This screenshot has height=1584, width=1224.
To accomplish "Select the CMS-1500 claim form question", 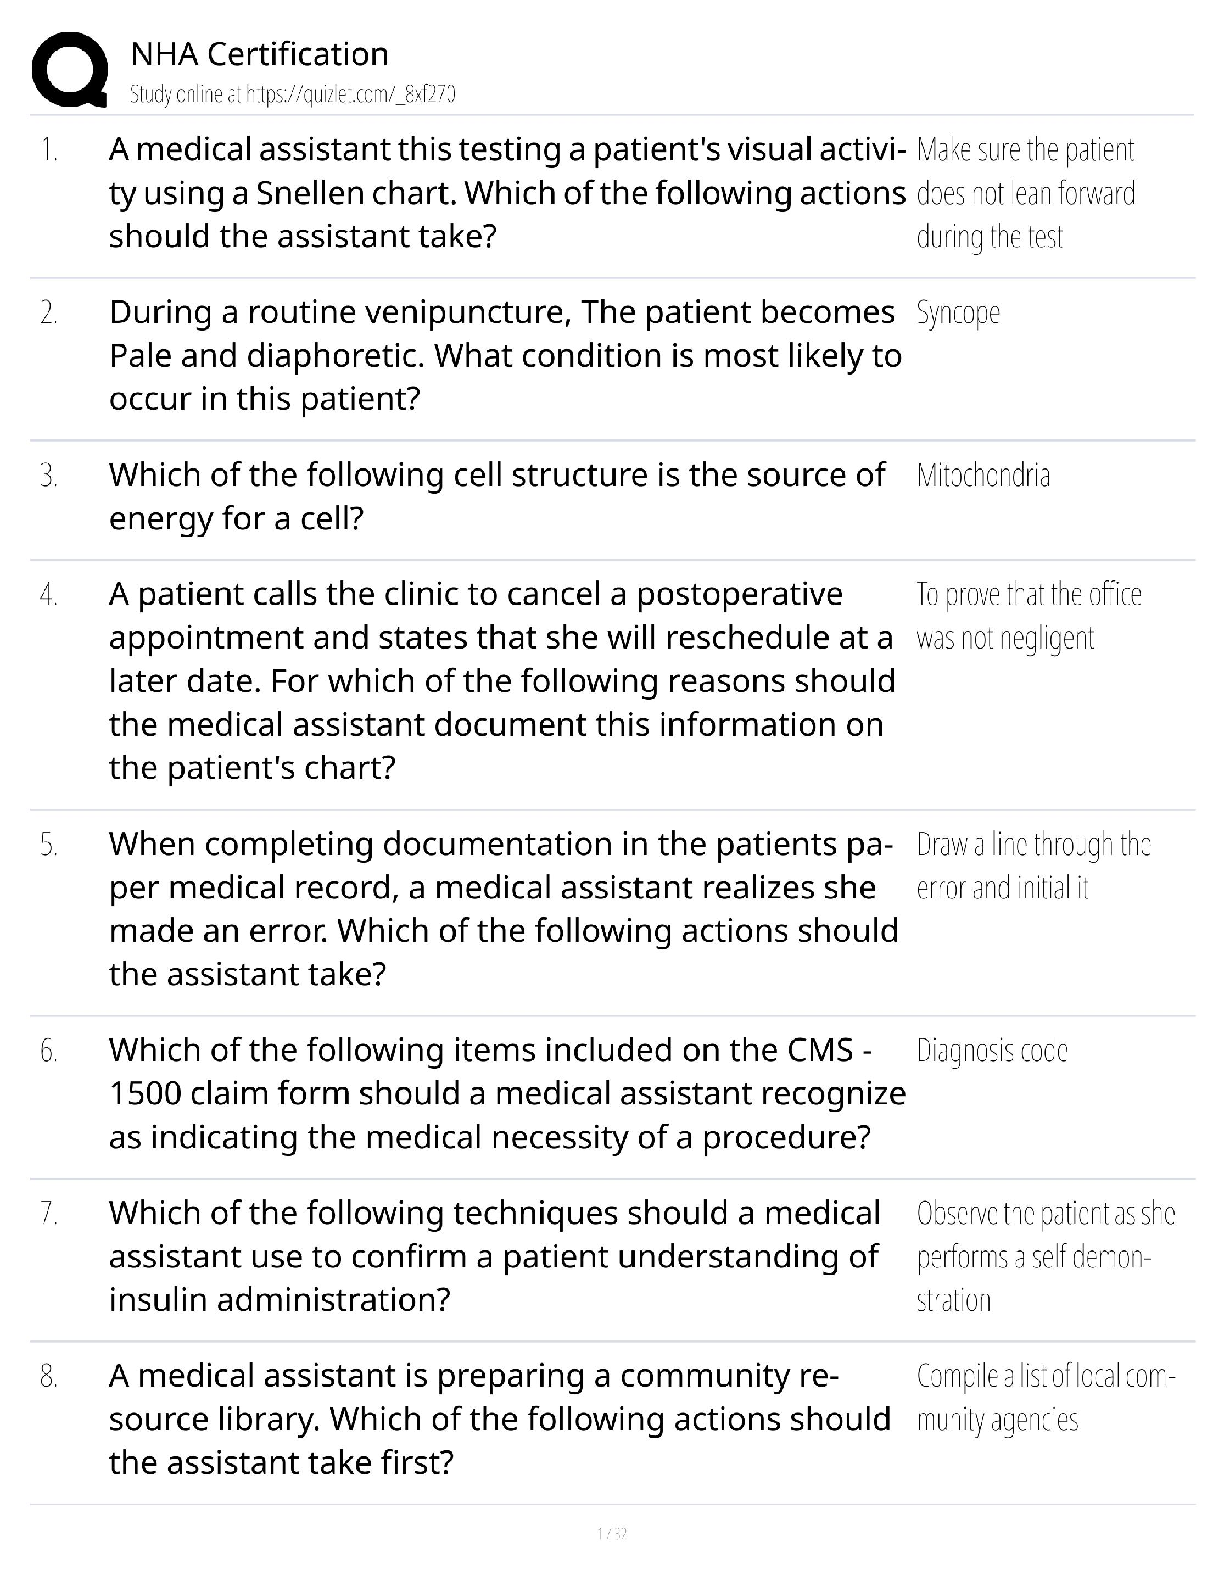I will click(507, 1094).
